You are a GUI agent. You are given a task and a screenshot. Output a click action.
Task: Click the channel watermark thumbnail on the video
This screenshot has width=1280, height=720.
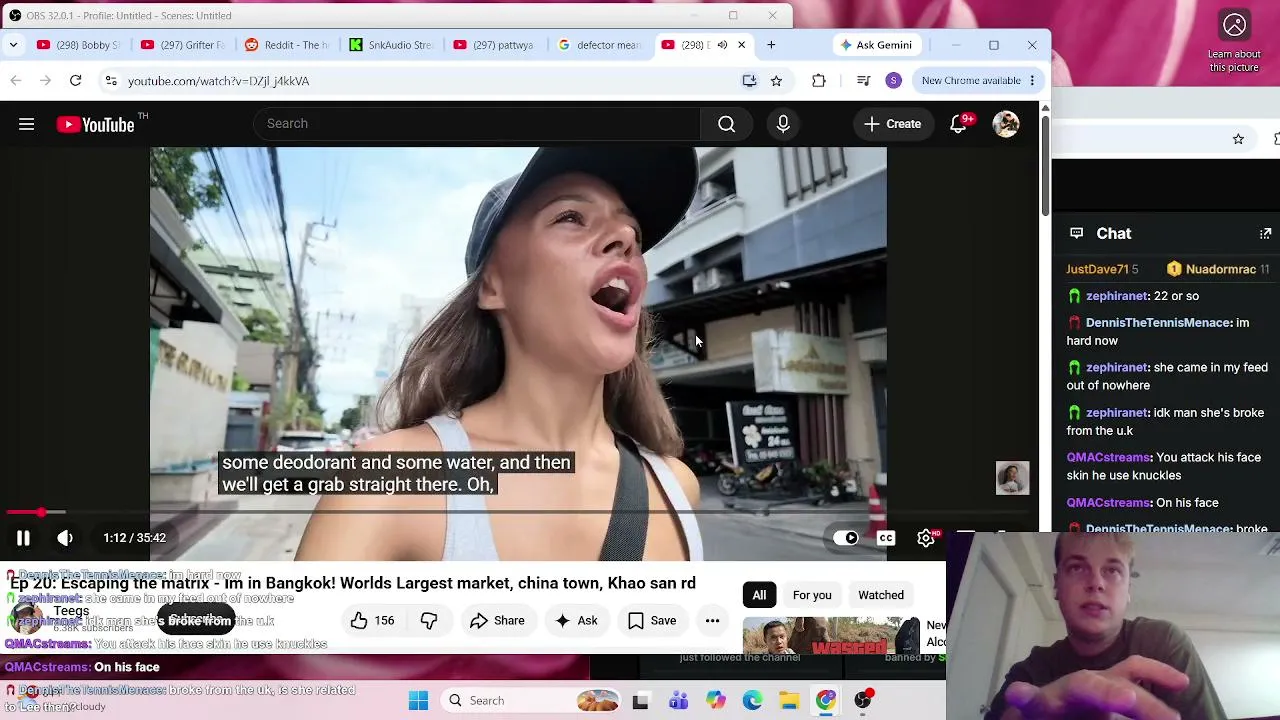pyautogui.click(x=1012, y=478)
